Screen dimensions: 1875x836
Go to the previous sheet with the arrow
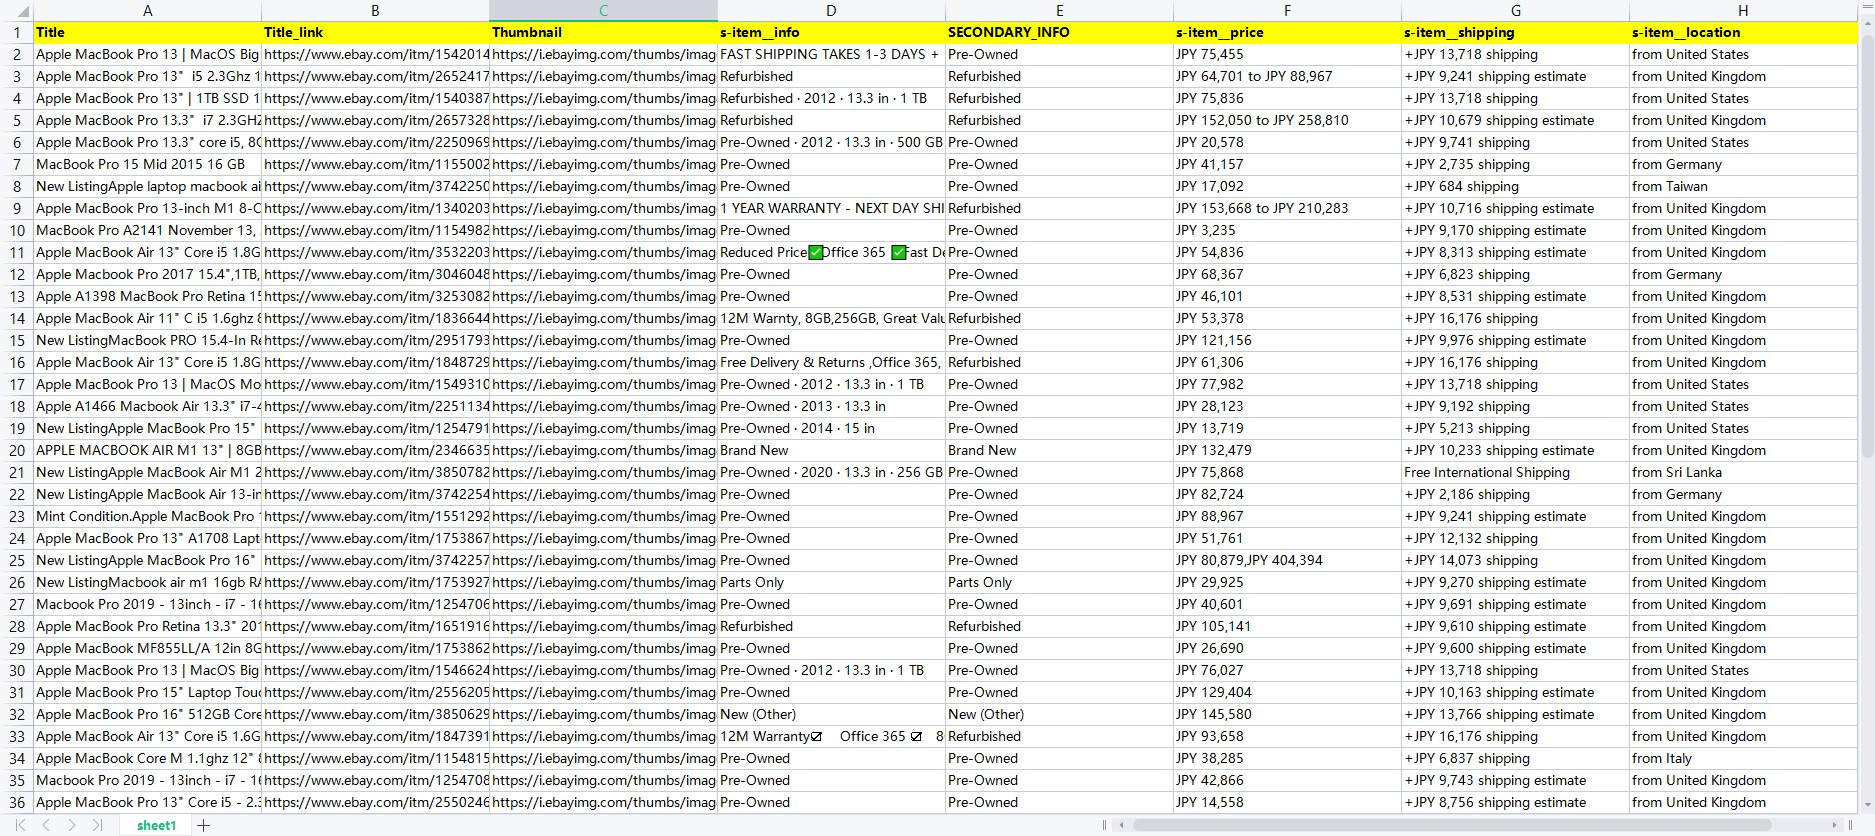tap(46, 825)
